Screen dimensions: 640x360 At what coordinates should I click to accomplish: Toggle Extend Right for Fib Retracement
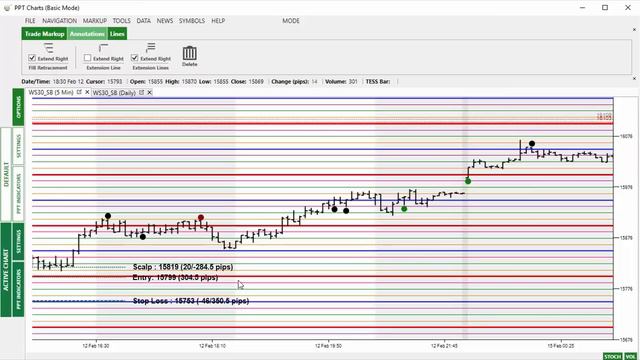tap(32, 58)
